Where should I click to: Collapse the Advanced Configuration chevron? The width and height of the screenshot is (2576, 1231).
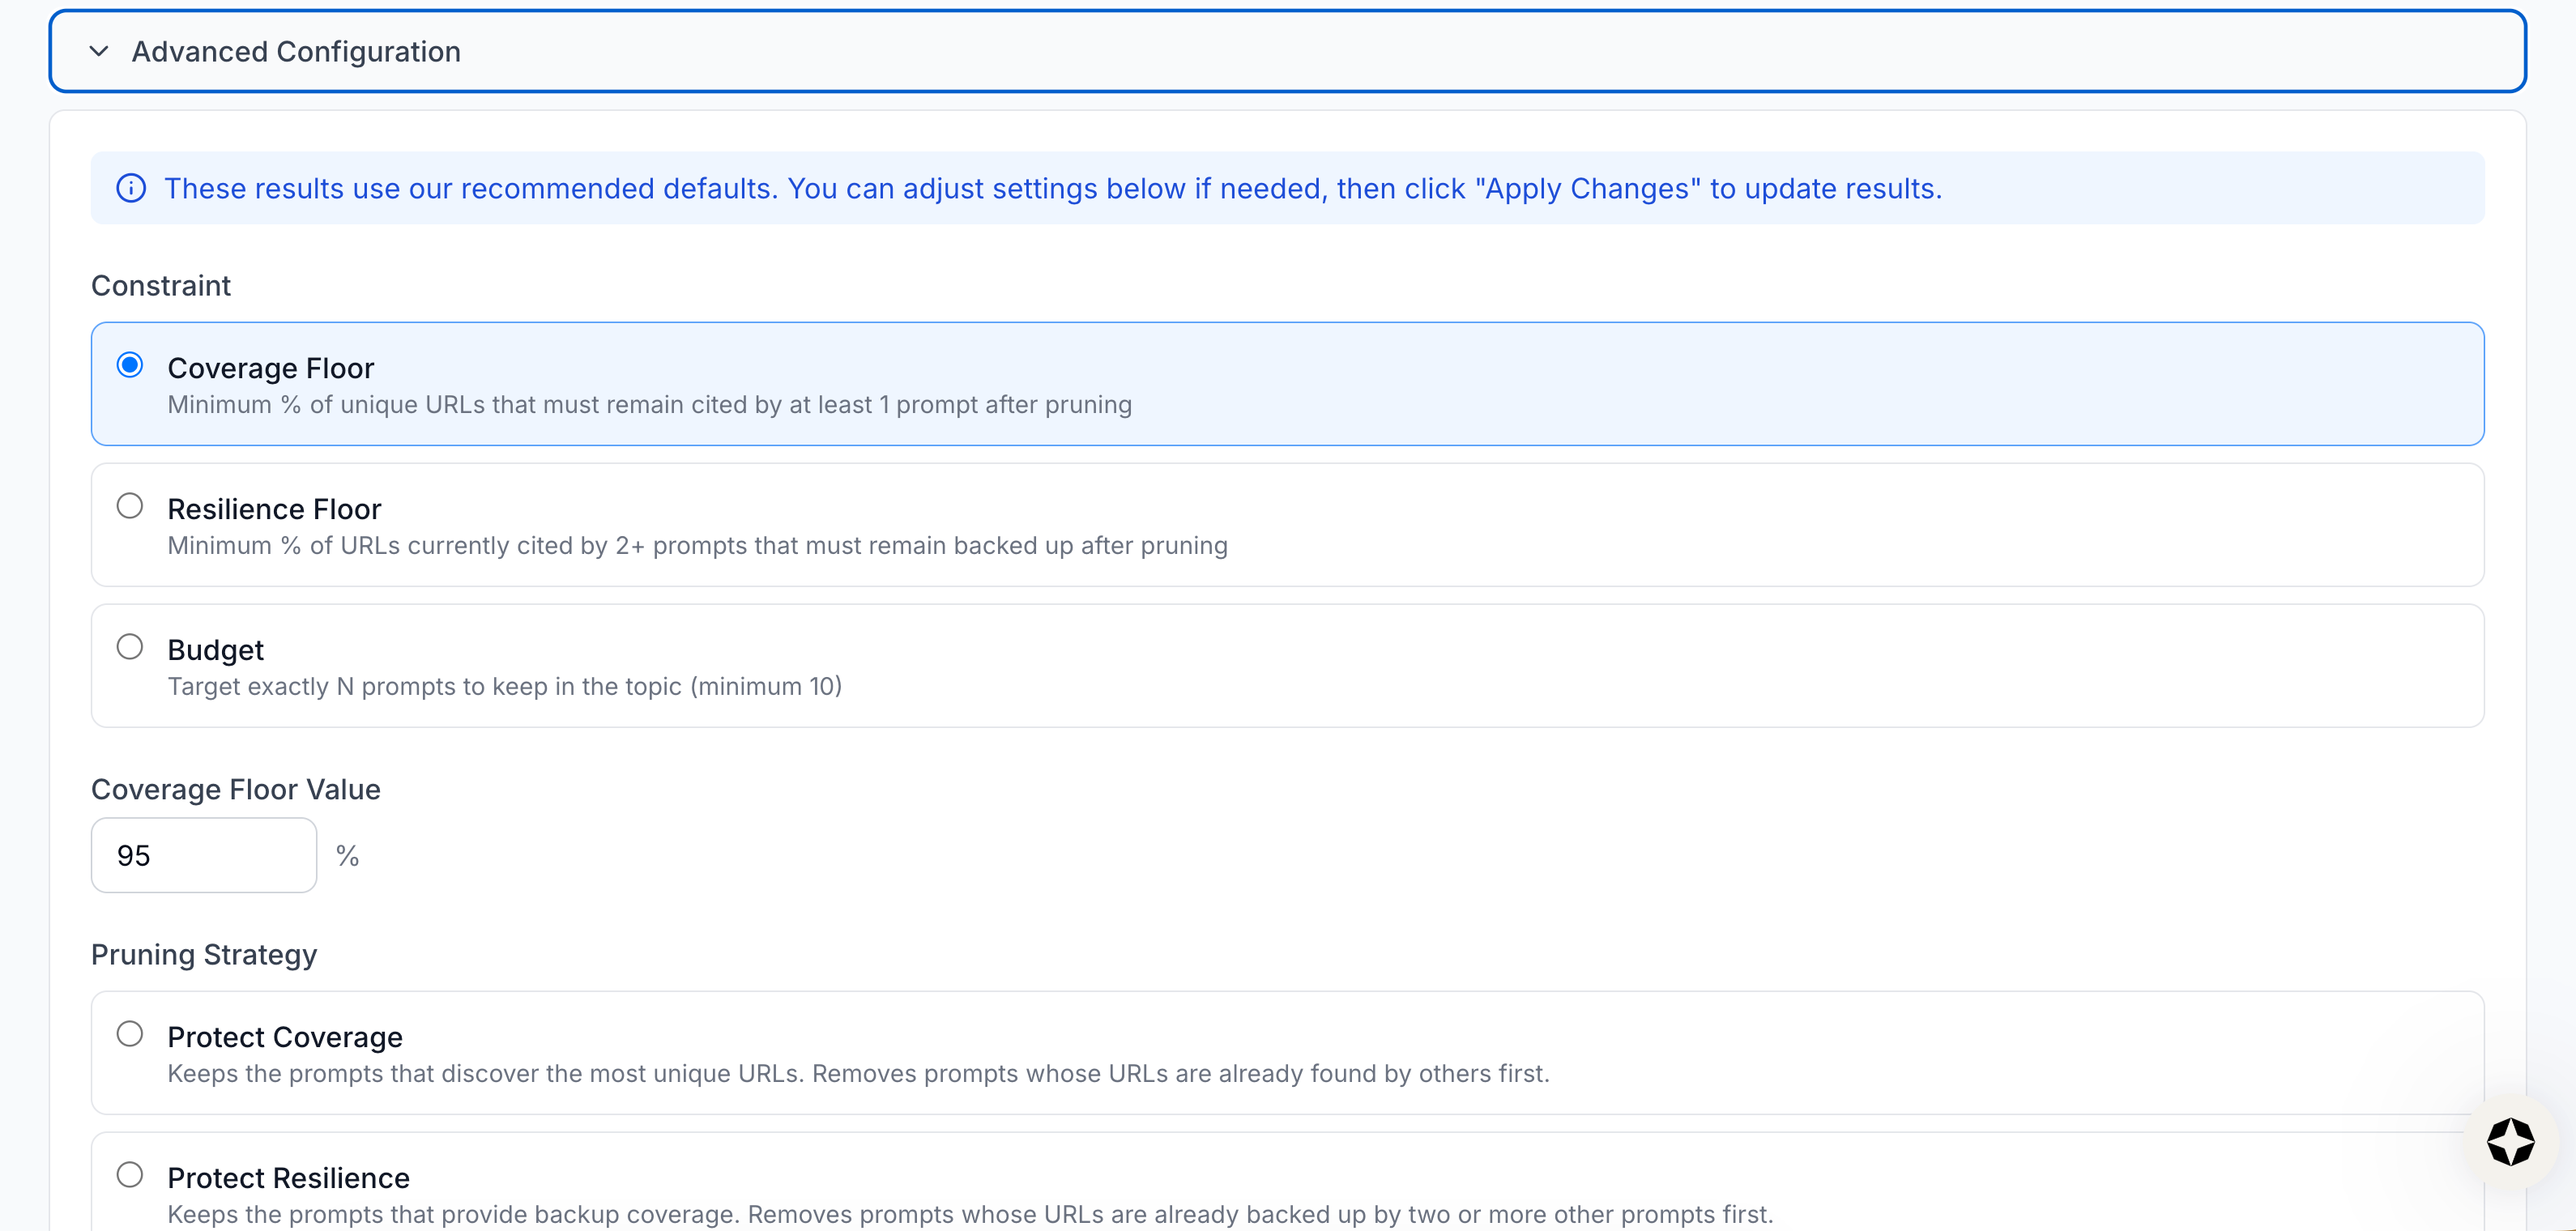click(98, 51)
